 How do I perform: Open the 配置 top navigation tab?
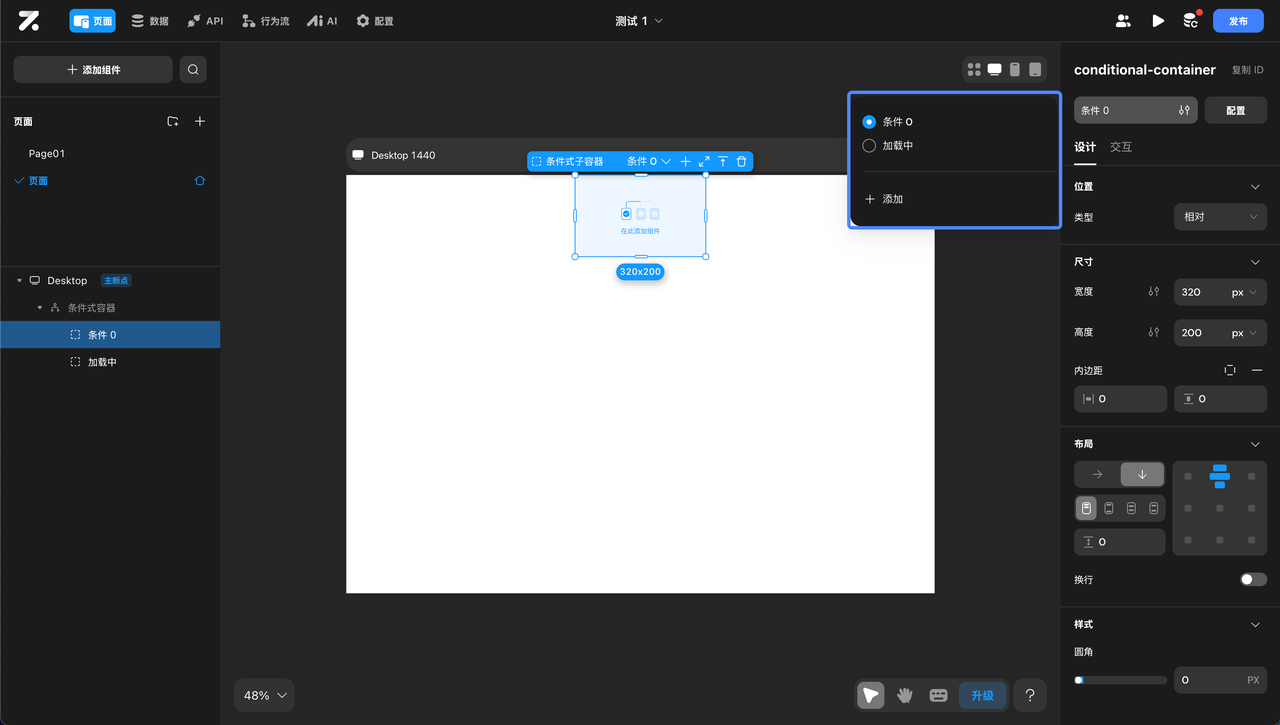coord(375,21)
